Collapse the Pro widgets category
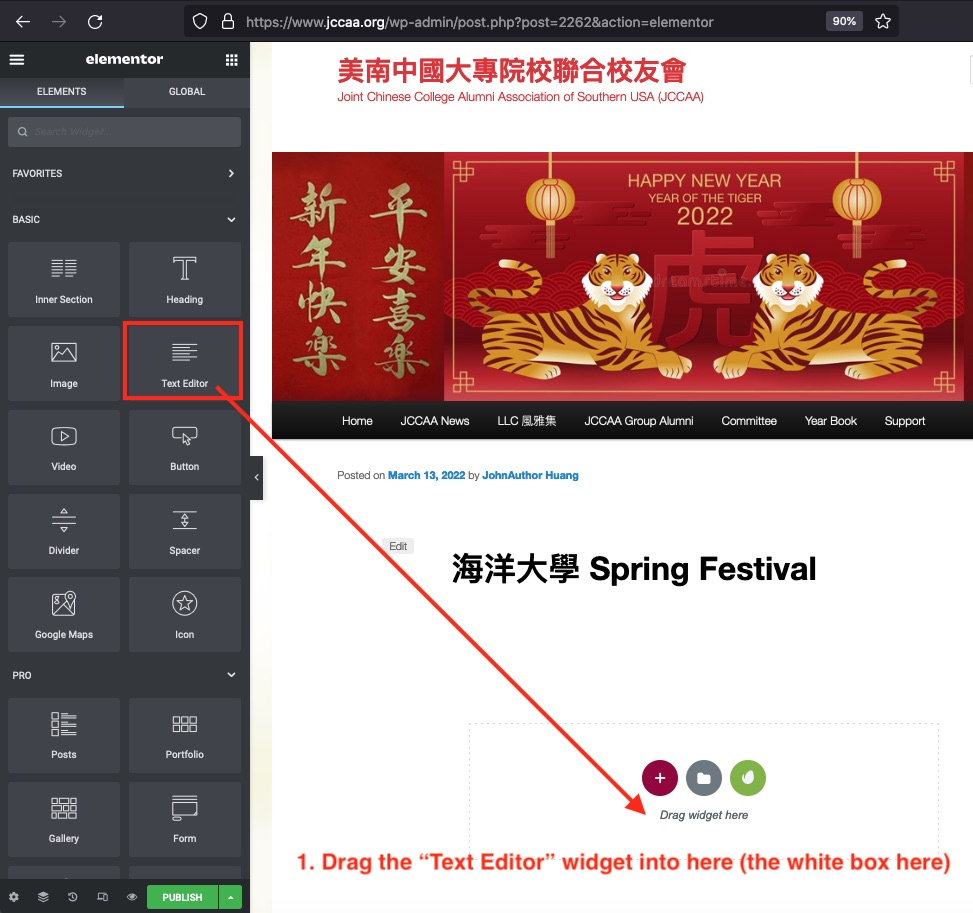The height and width of the screenshot is (913, 973). coord(124,675)
